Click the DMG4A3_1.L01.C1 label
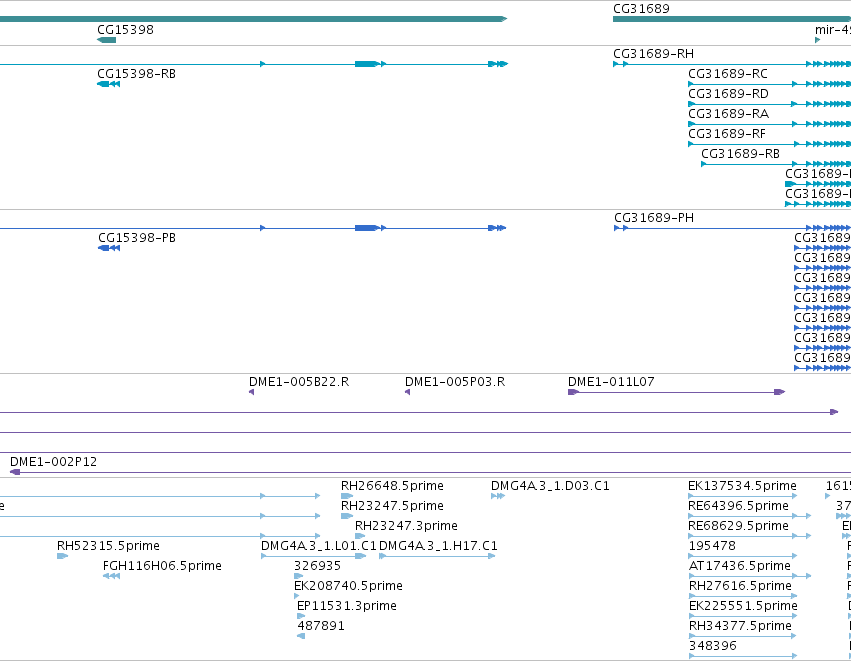Image resolution: width=851 pixels, height=661 pixels. [319, 546]
